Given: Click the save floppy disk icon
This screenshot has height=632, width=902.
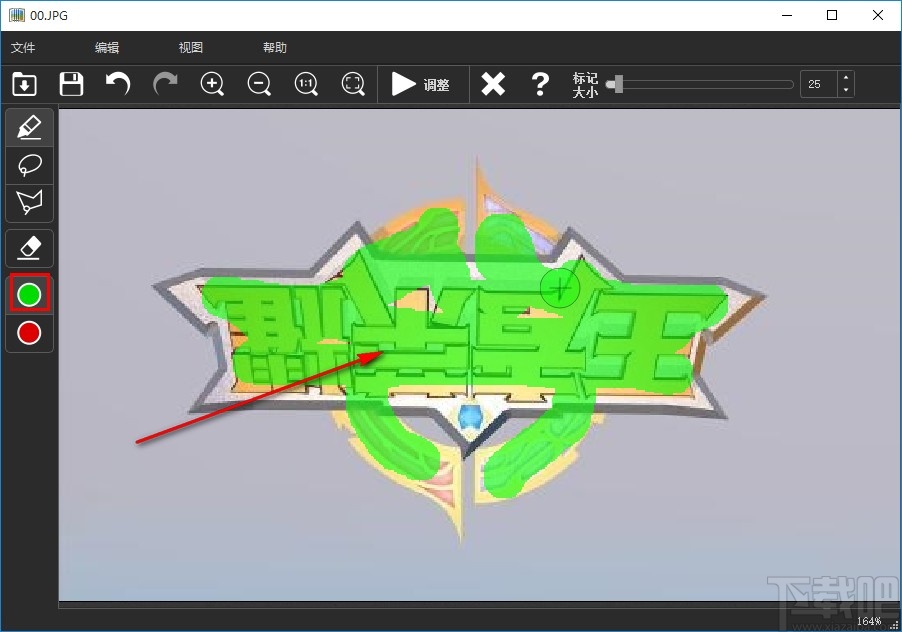Looking at the screenshot, I should point(71,84).
